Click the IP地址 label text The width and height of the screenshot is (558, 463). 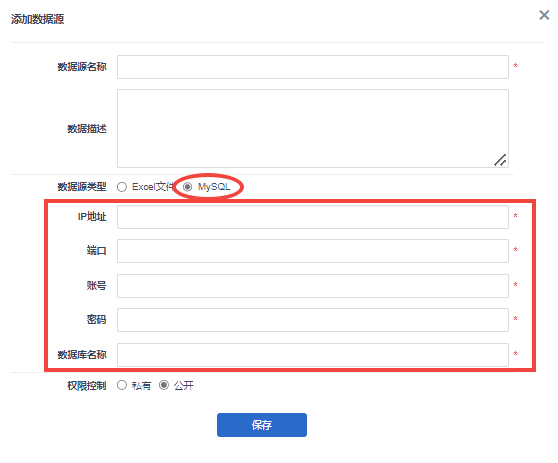coord(92,216)
